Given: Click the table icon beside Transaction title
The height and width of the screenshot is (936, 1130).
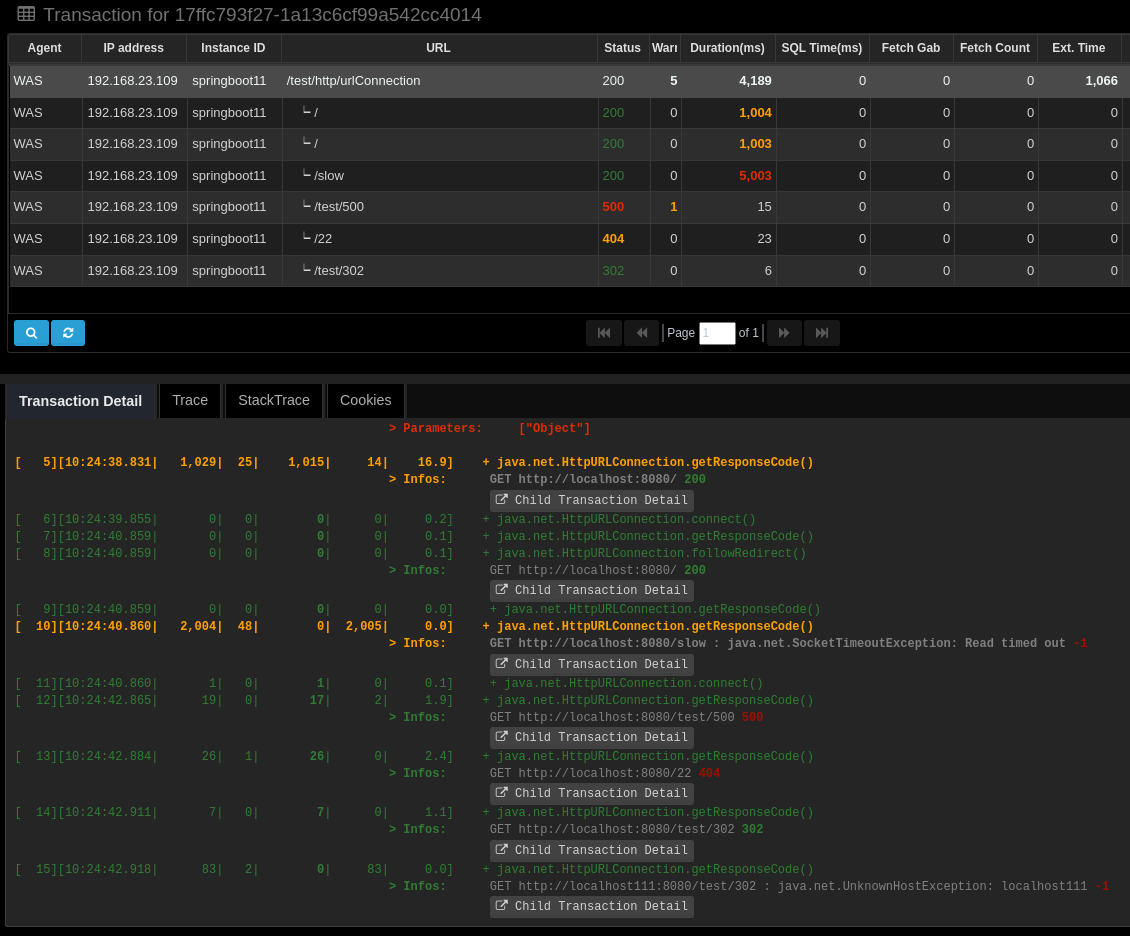Looking at the screenshot, I should (x=26, y=14).
